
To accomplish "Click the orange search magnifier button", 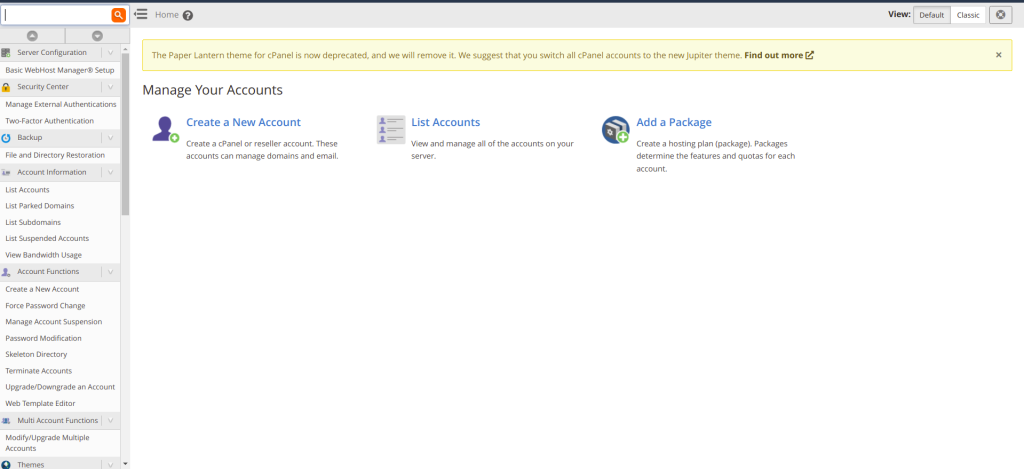I will (118, 15).
